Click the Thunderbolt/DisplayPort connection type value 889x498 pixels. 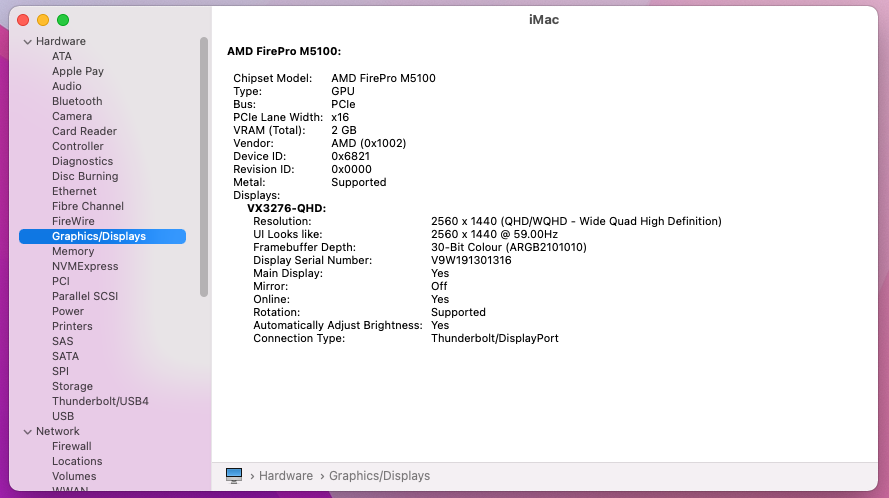point(495,339)
